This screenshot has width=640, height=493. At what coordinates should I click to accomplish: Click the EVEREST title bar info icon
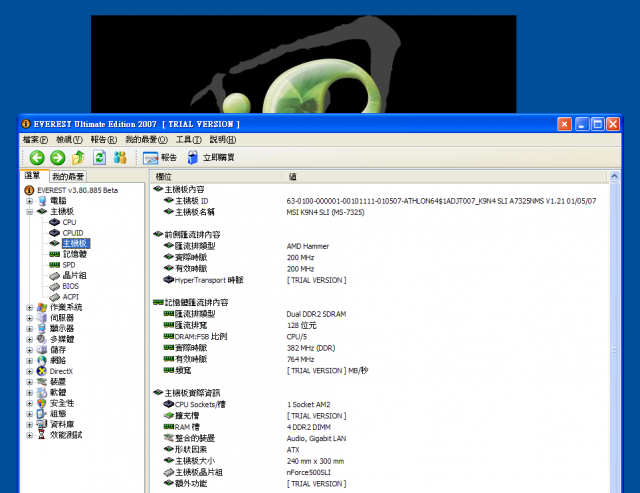[x=26, y=124]
